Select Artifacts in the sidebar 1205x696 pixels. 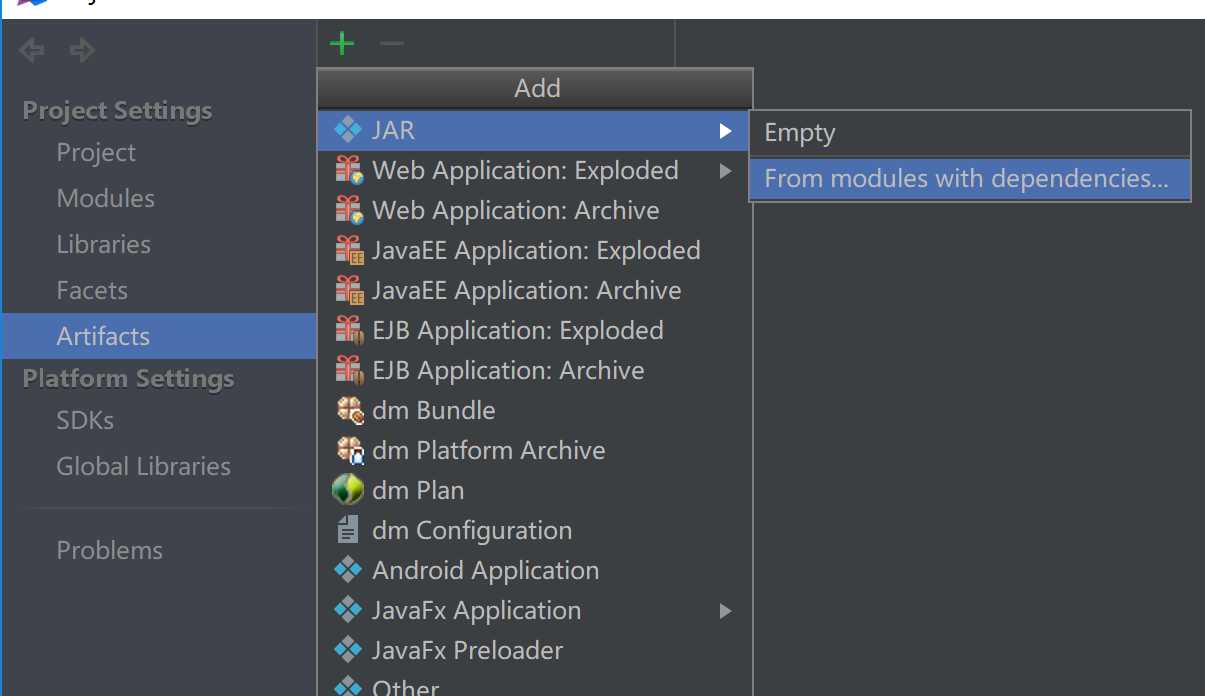point(159,336)
